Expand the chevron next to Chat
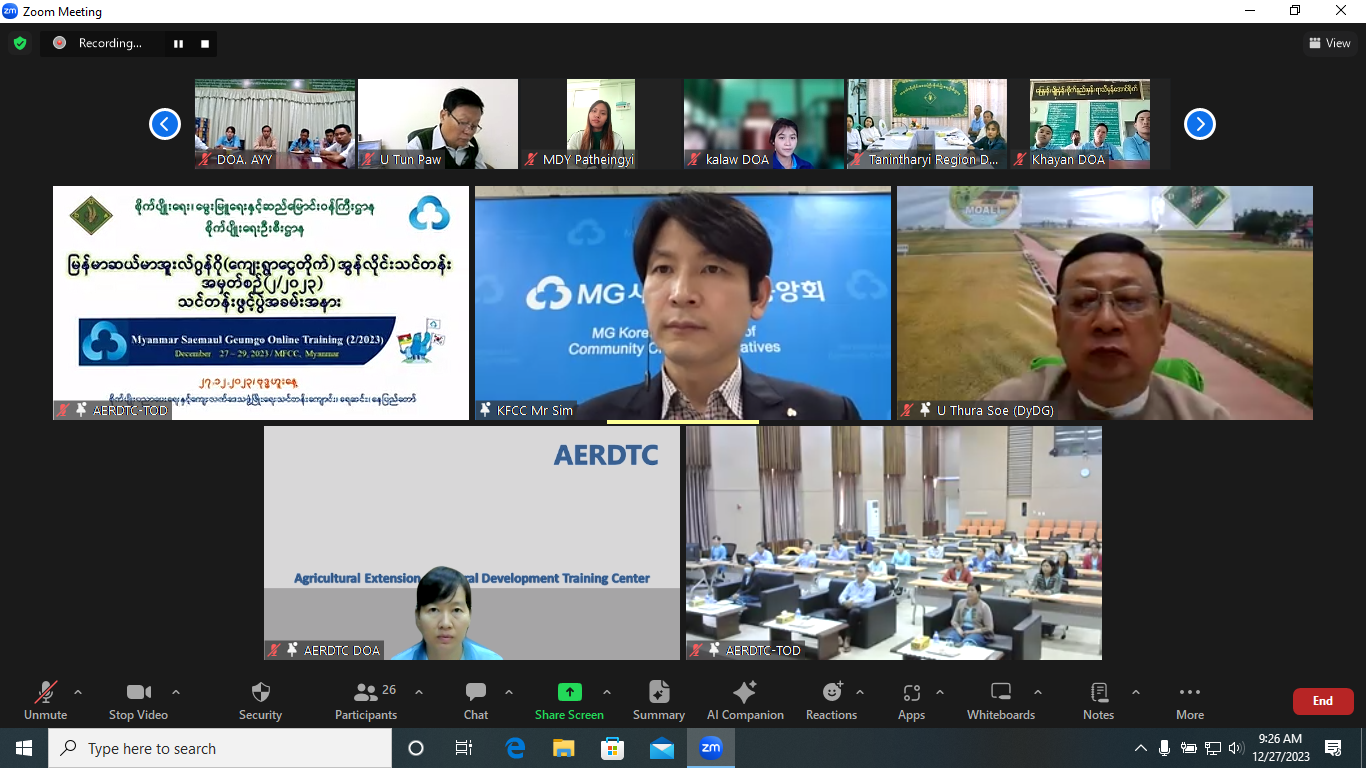This screenshot has height=768, width=1366. [x=509, y=692]
